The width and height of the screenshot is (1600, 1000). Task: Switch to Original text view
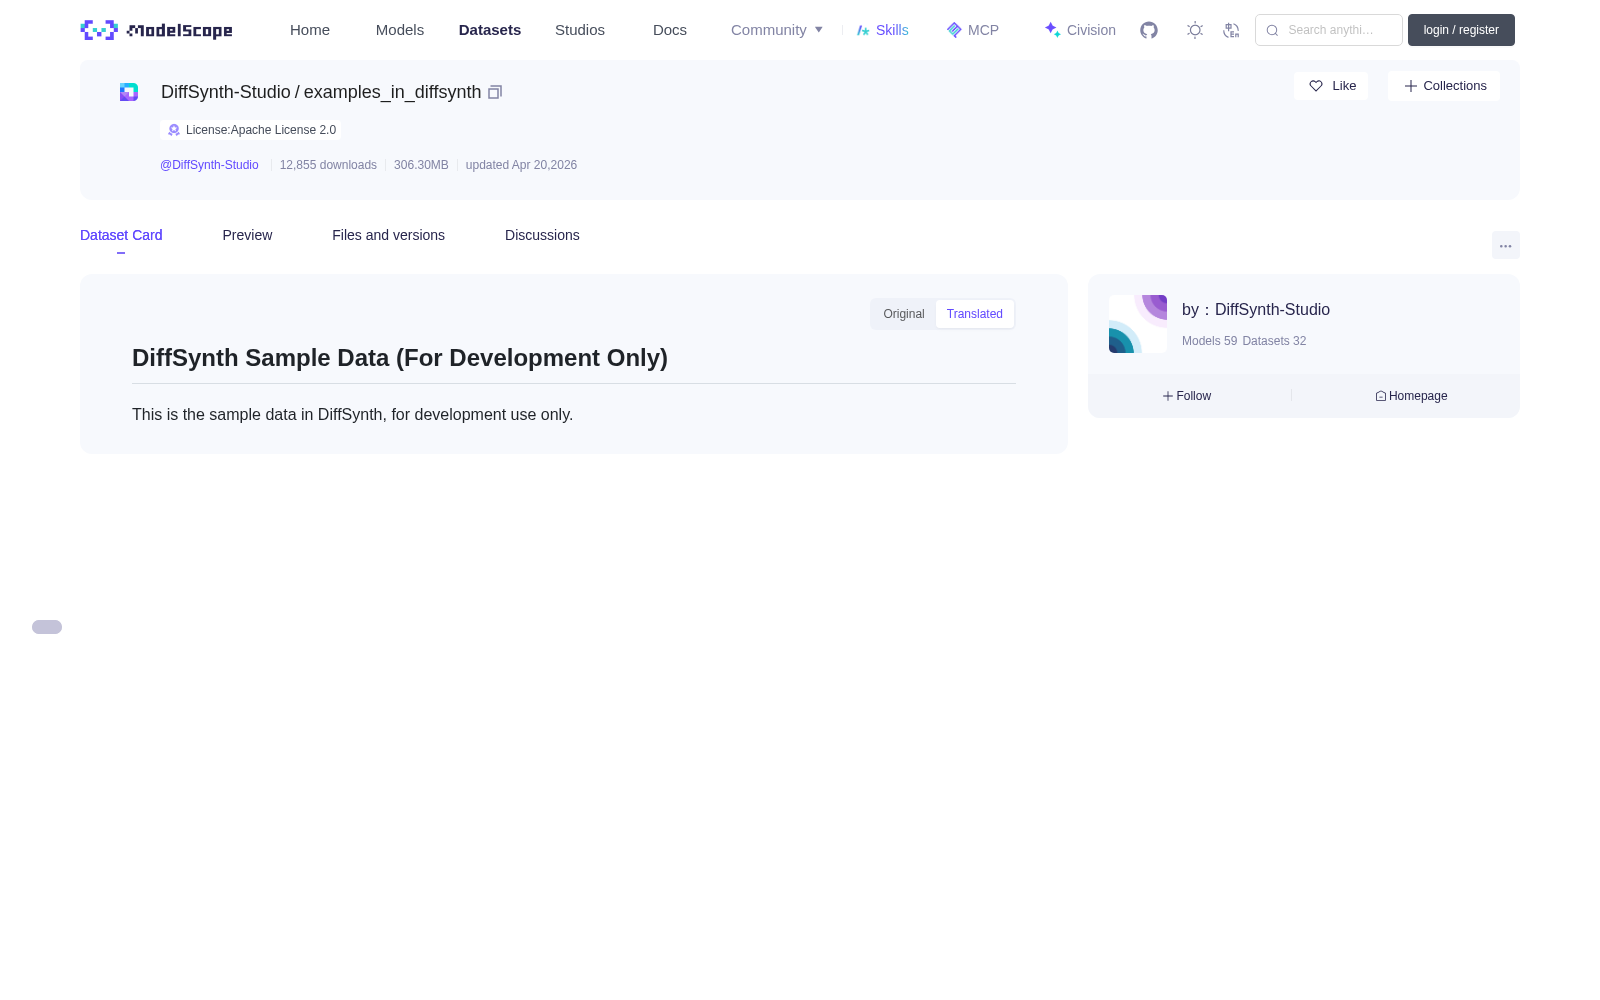(904, 314)
